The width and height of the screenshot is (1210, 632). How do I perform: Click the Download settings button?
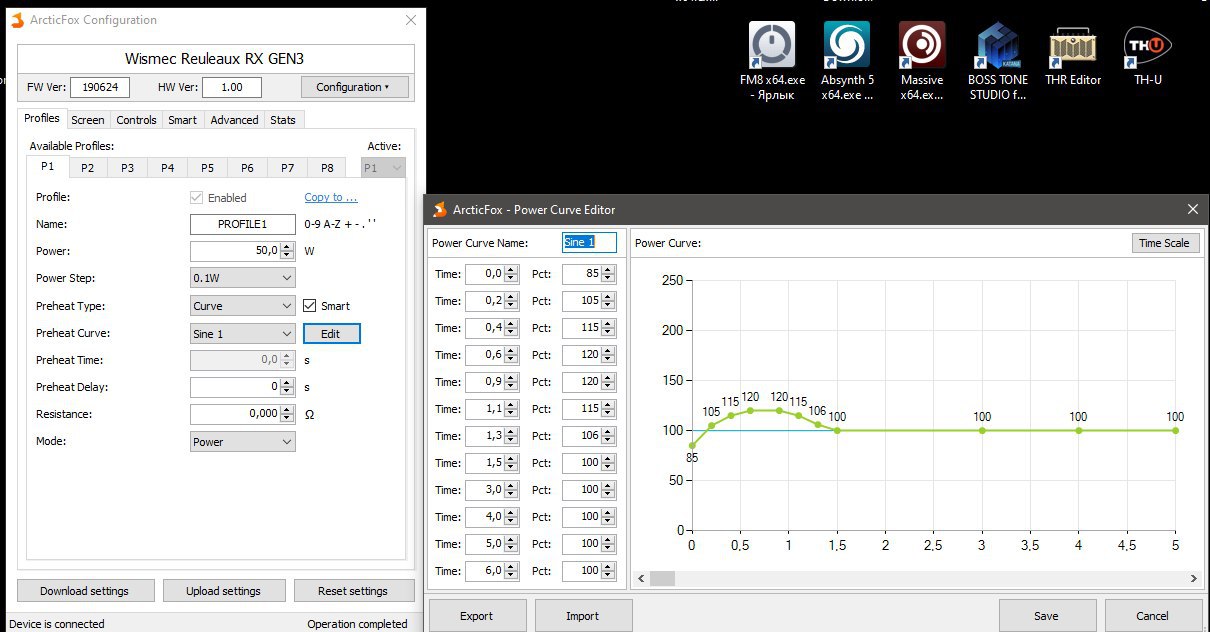point(85,591)
